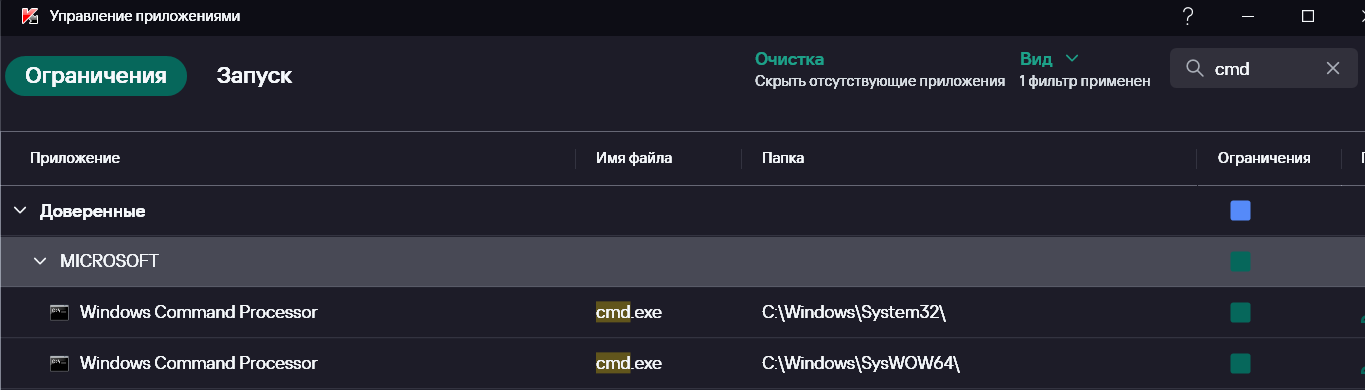The width and height of the screenshot is (1365, 390).
Task: Click the C:\Windows\System32\ folder path
Action: [x=854, y=312]
